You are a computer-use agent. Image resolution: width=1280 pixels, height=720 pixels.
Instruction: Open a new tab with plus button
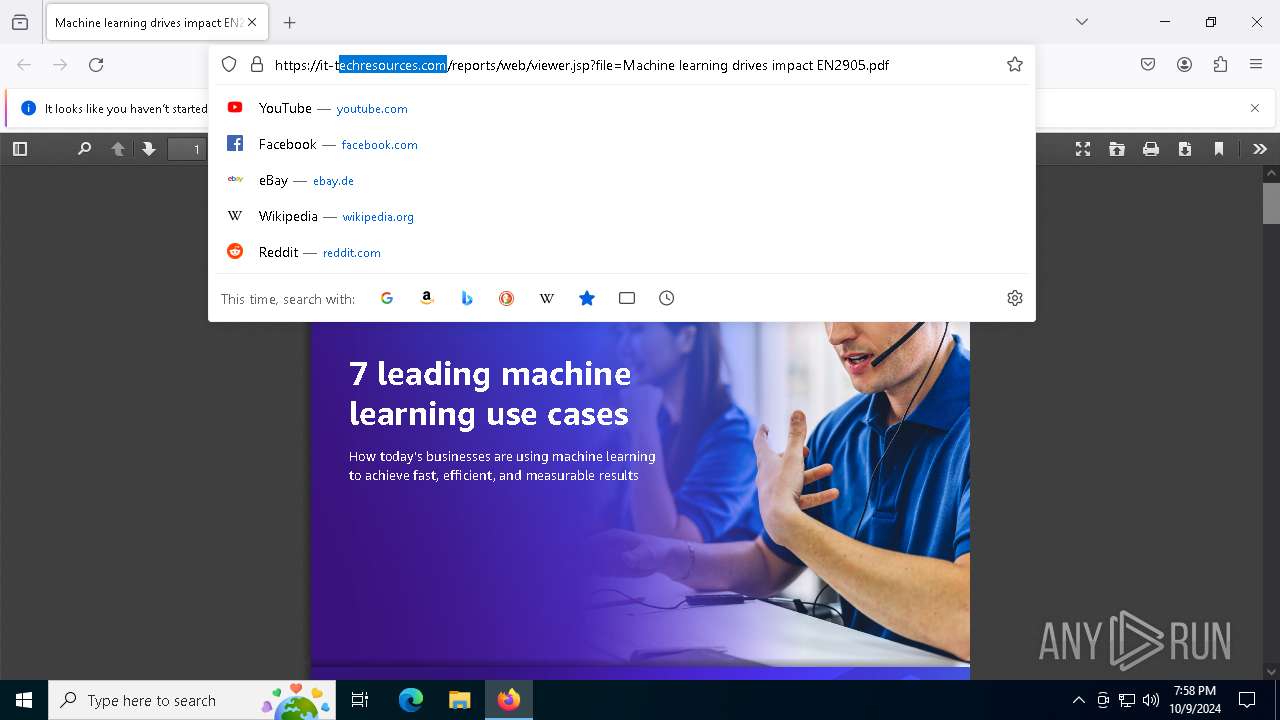click(290, 22)
